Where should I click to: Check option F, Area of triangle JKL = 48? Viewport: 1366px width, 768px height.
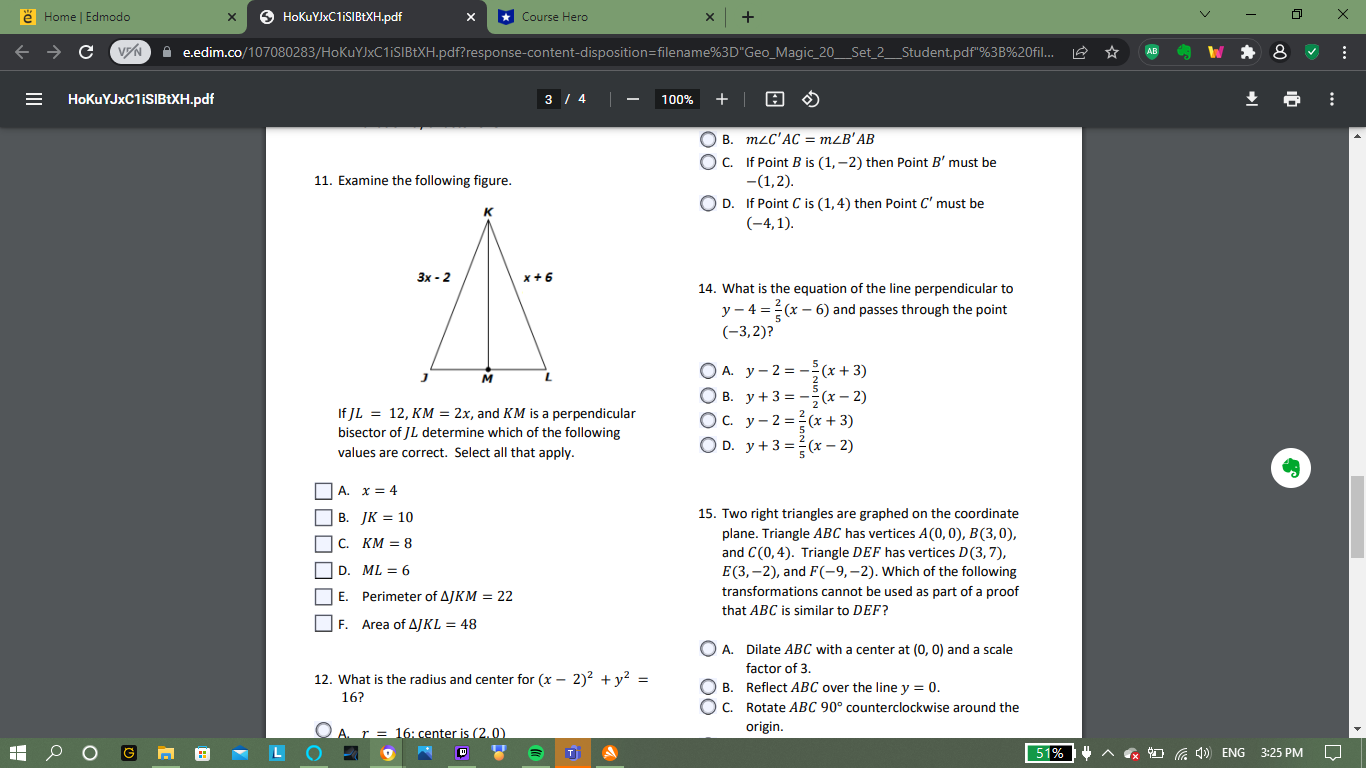click(323, 623)
